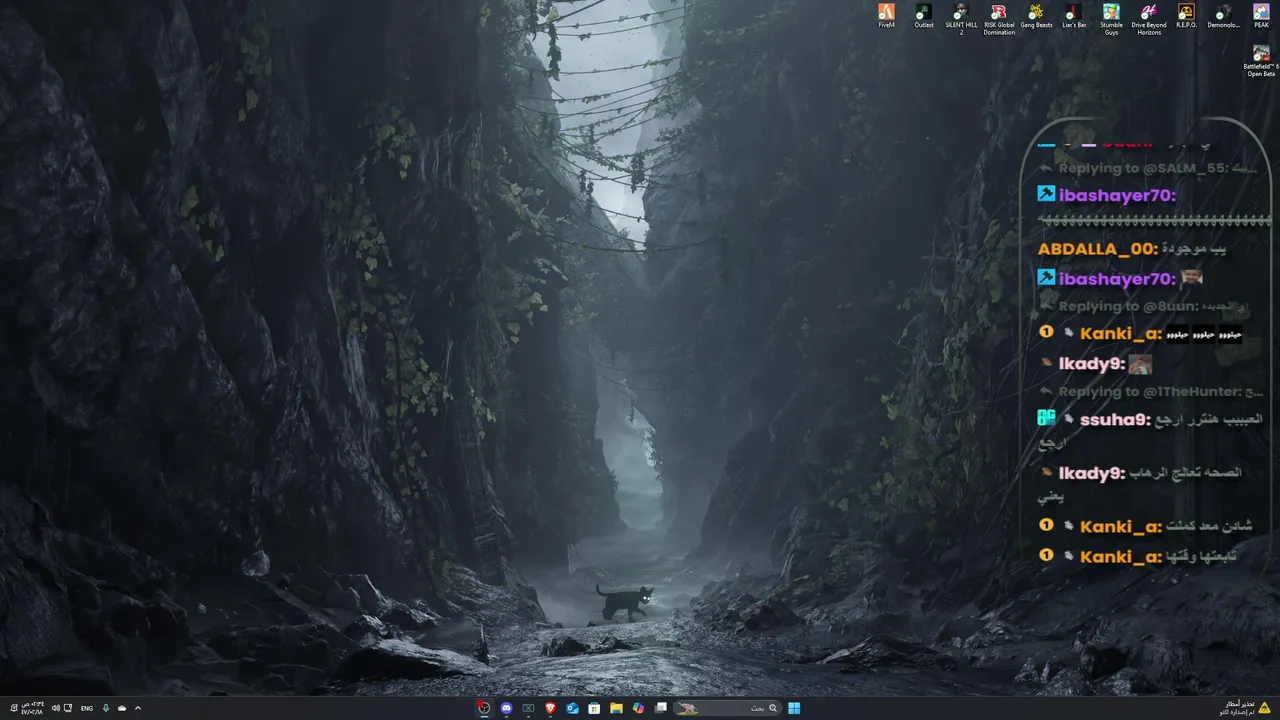Open the volume control in tray
This screenshot has width=1280, height=720.
coord(56,708)
